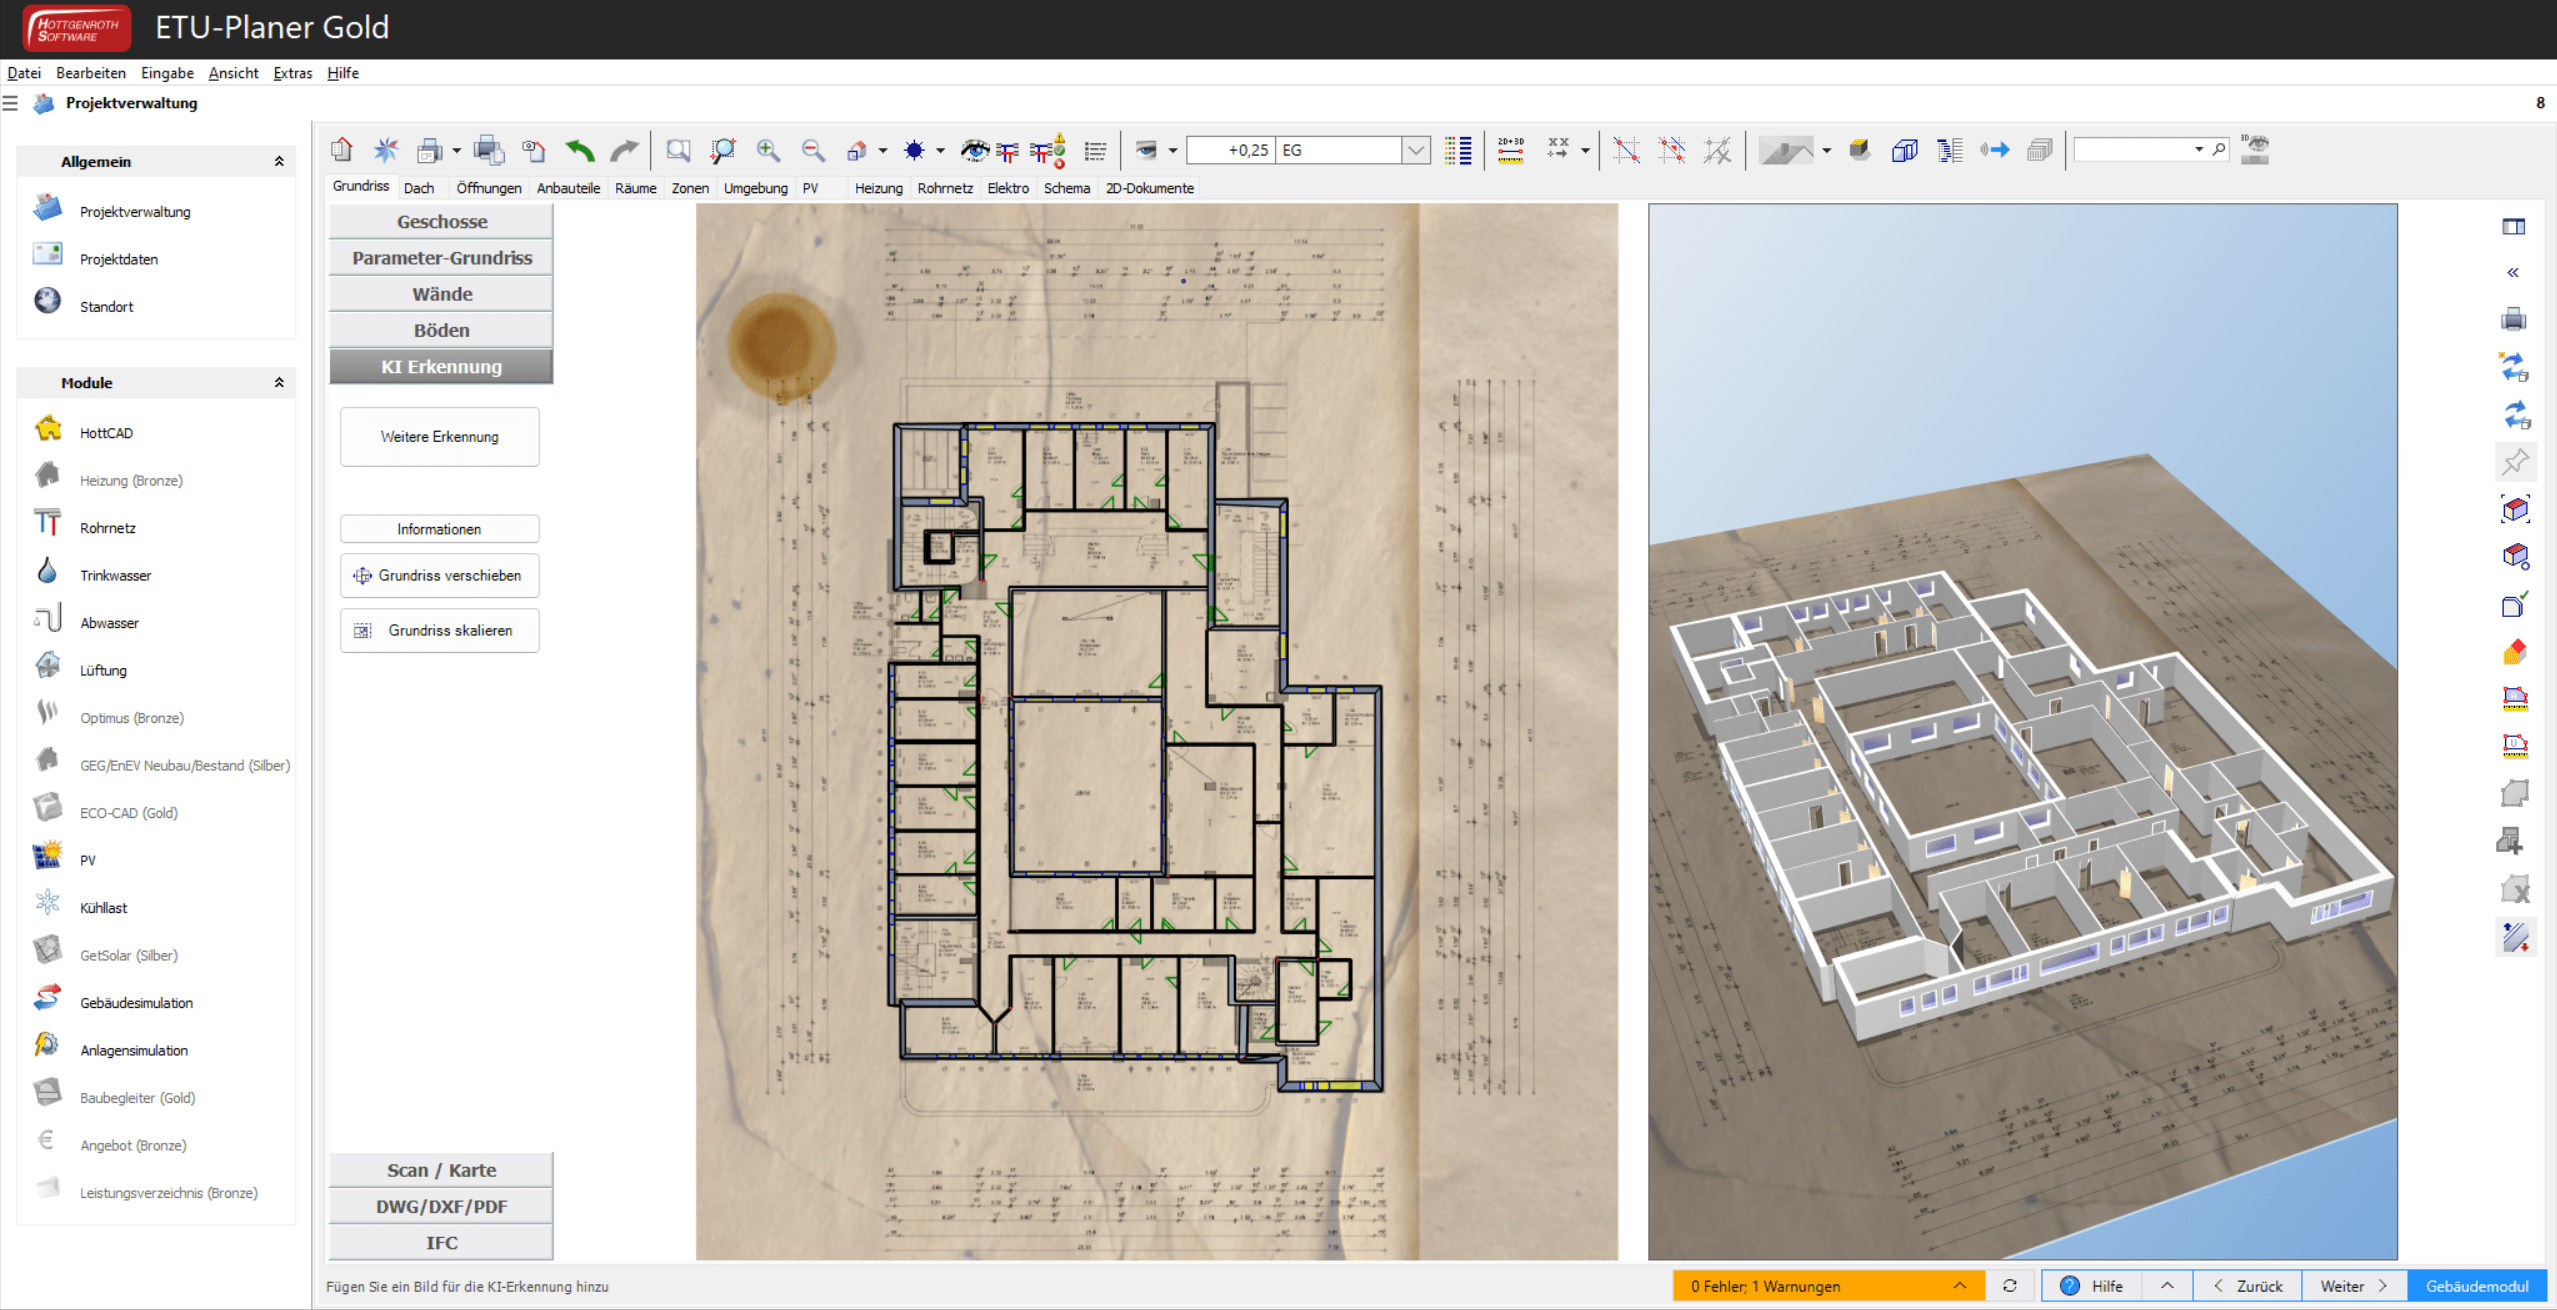Screen dimensions: 2557x1310
Task: Click the +0,25 height value field
Action: (x=1231, y=150)
